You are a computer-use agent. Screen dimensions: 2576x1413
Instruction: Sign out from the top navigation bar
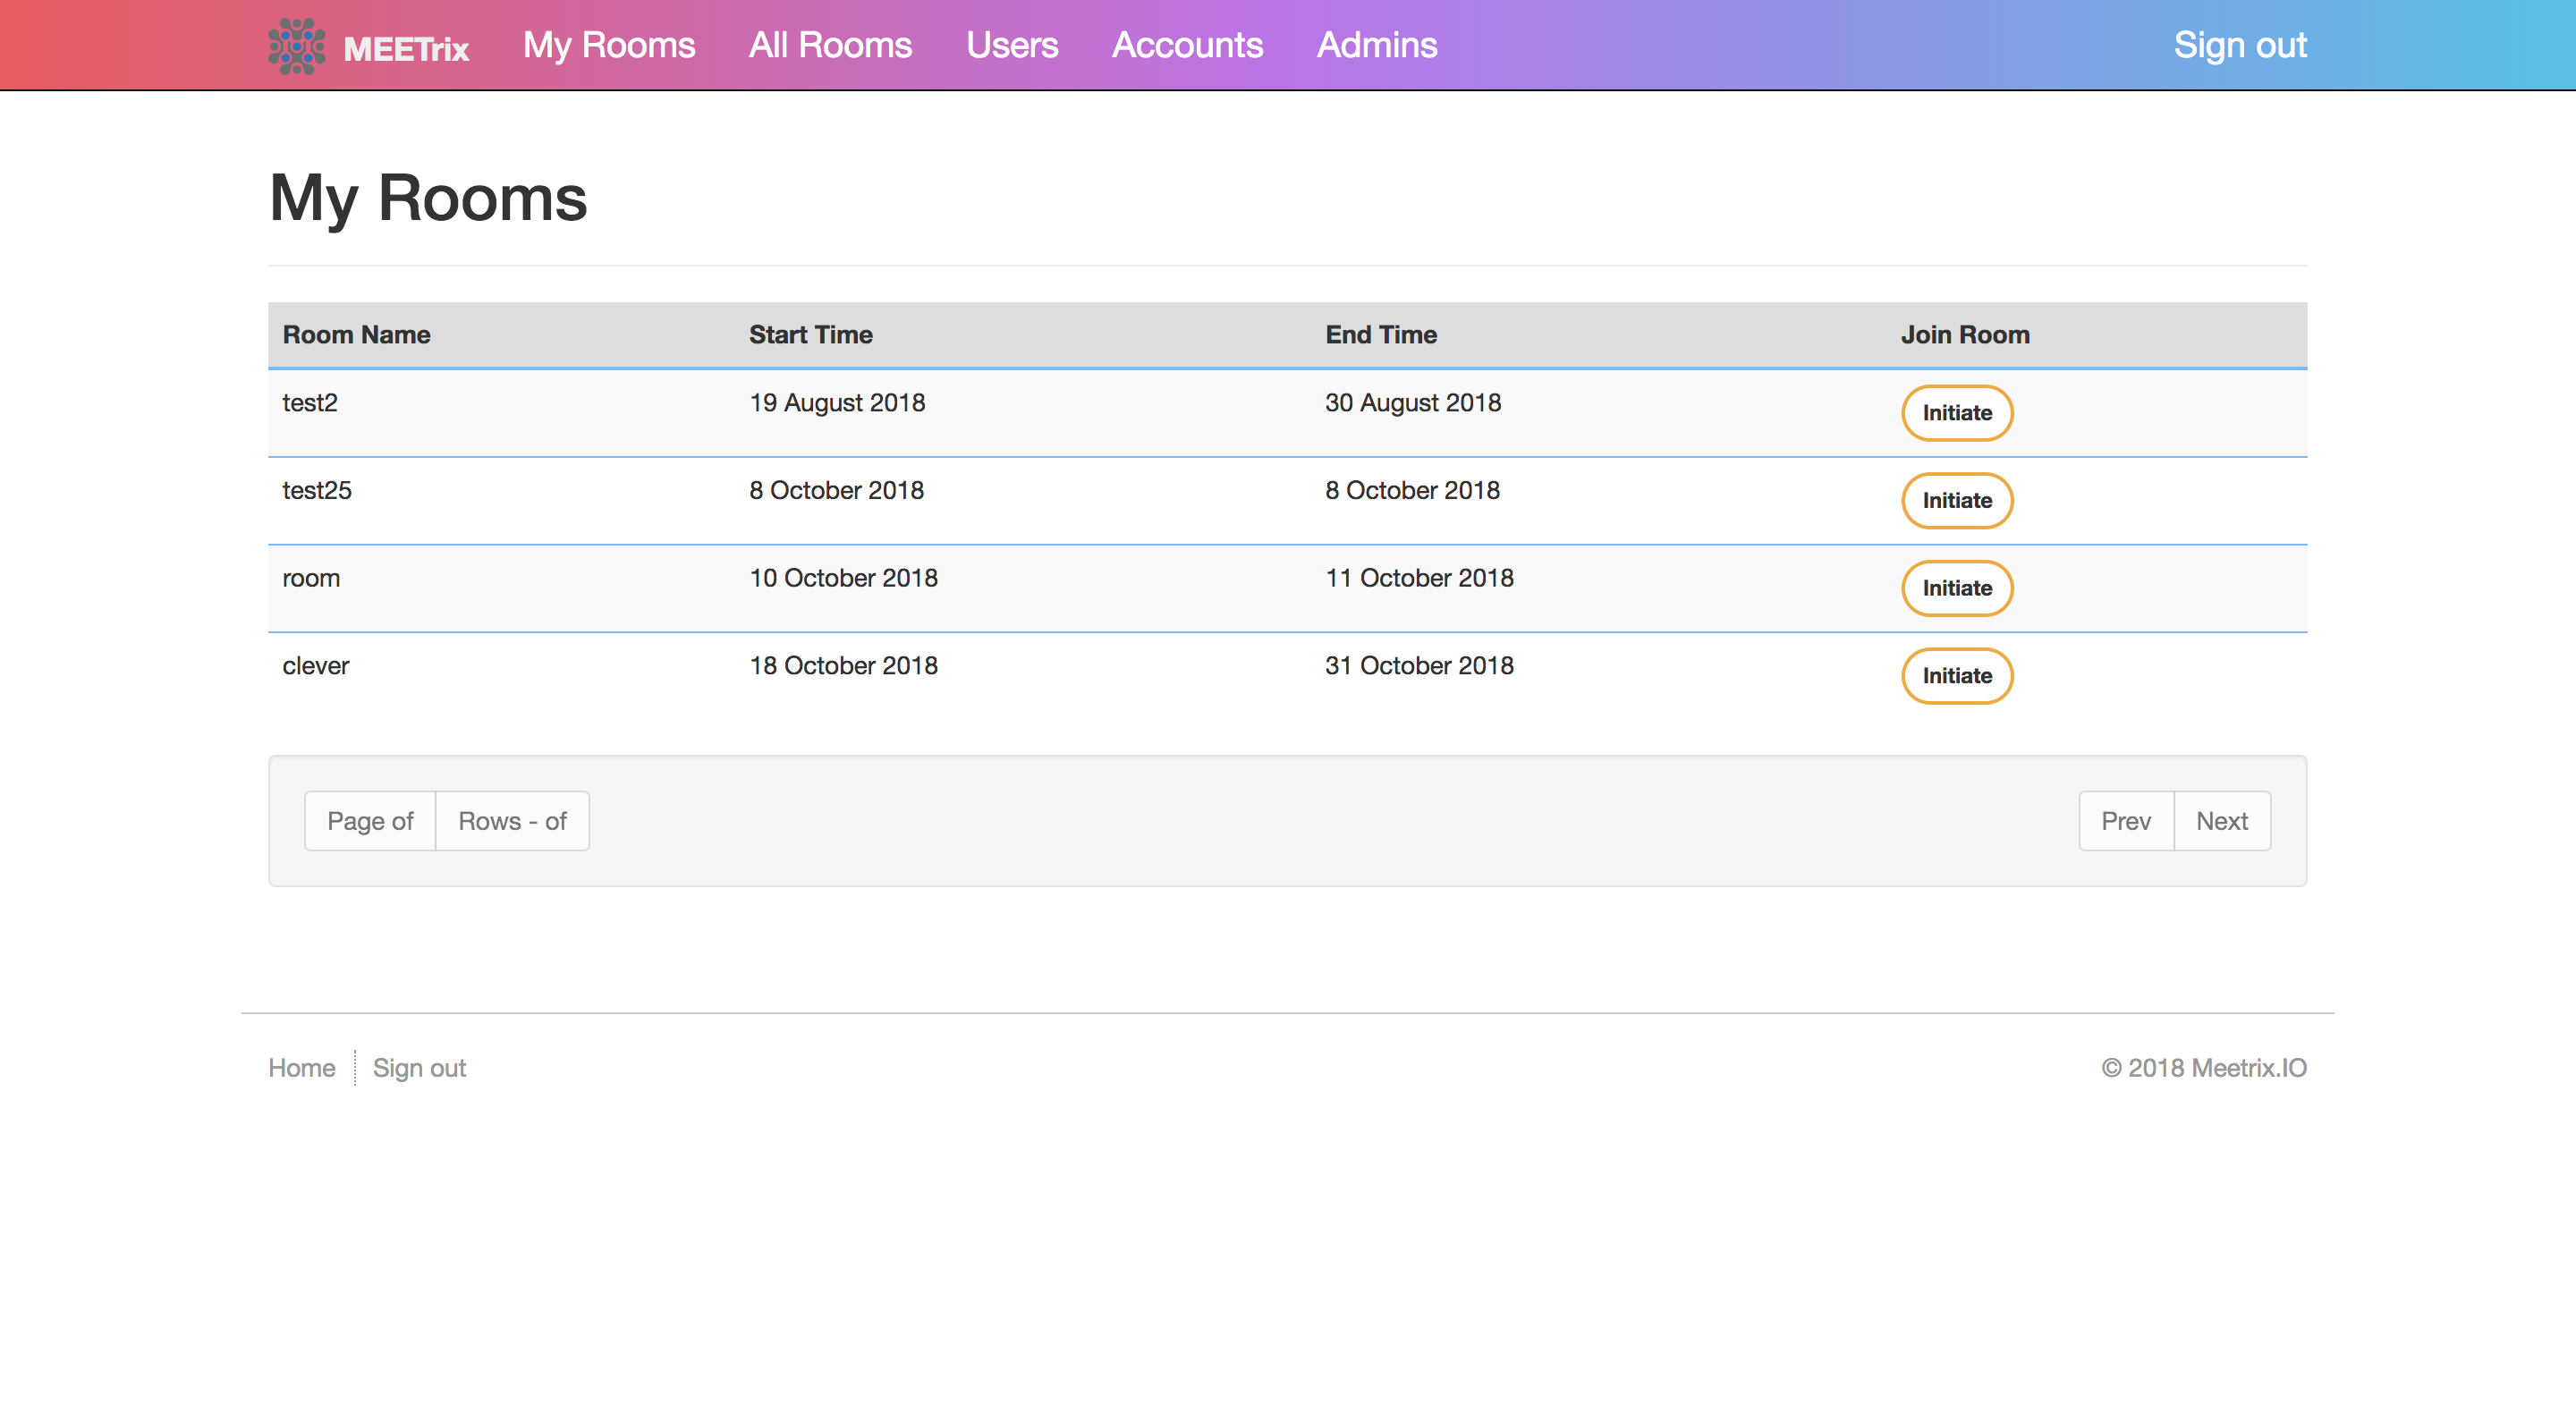[2240, 45]
